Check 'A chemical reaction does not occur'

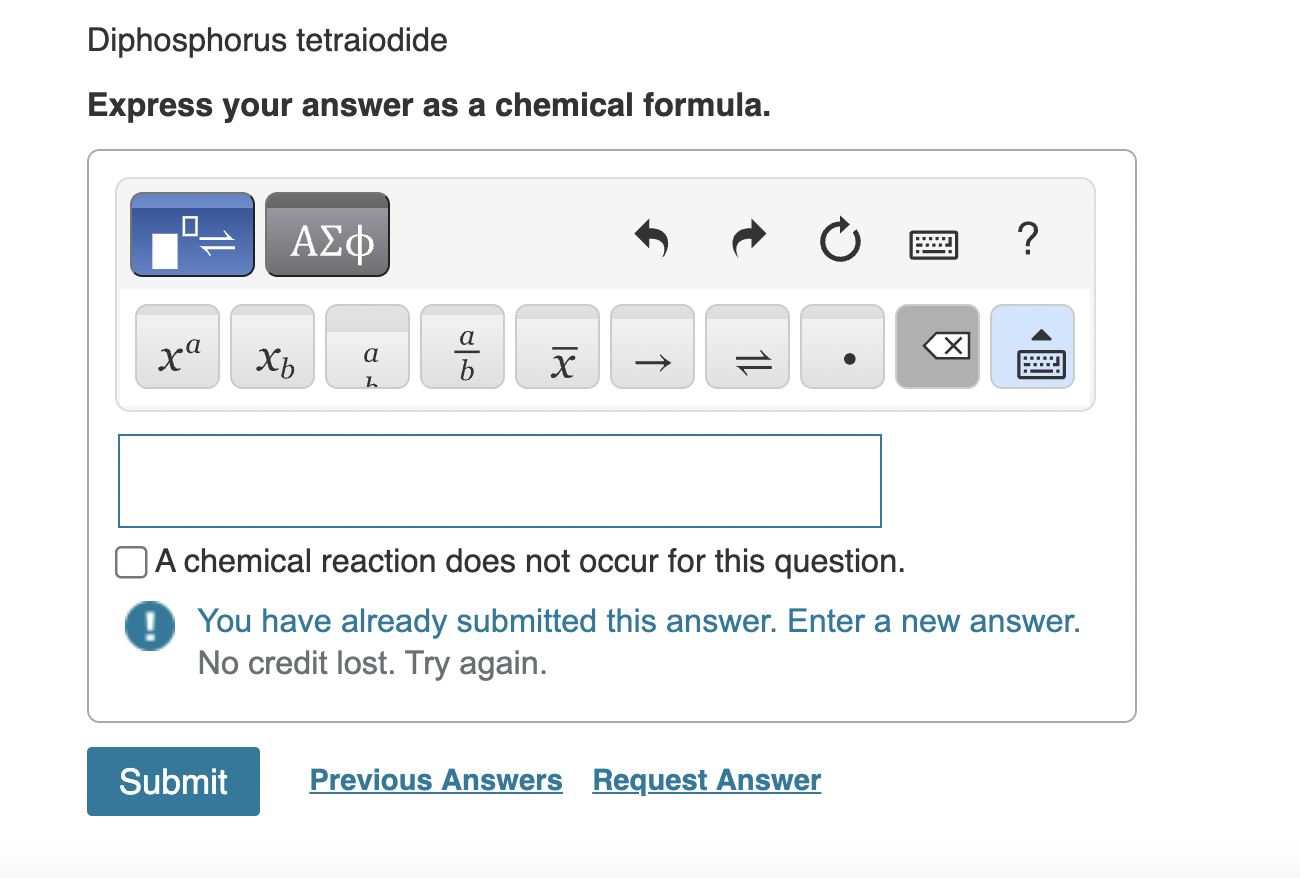[x=130, y=562]
